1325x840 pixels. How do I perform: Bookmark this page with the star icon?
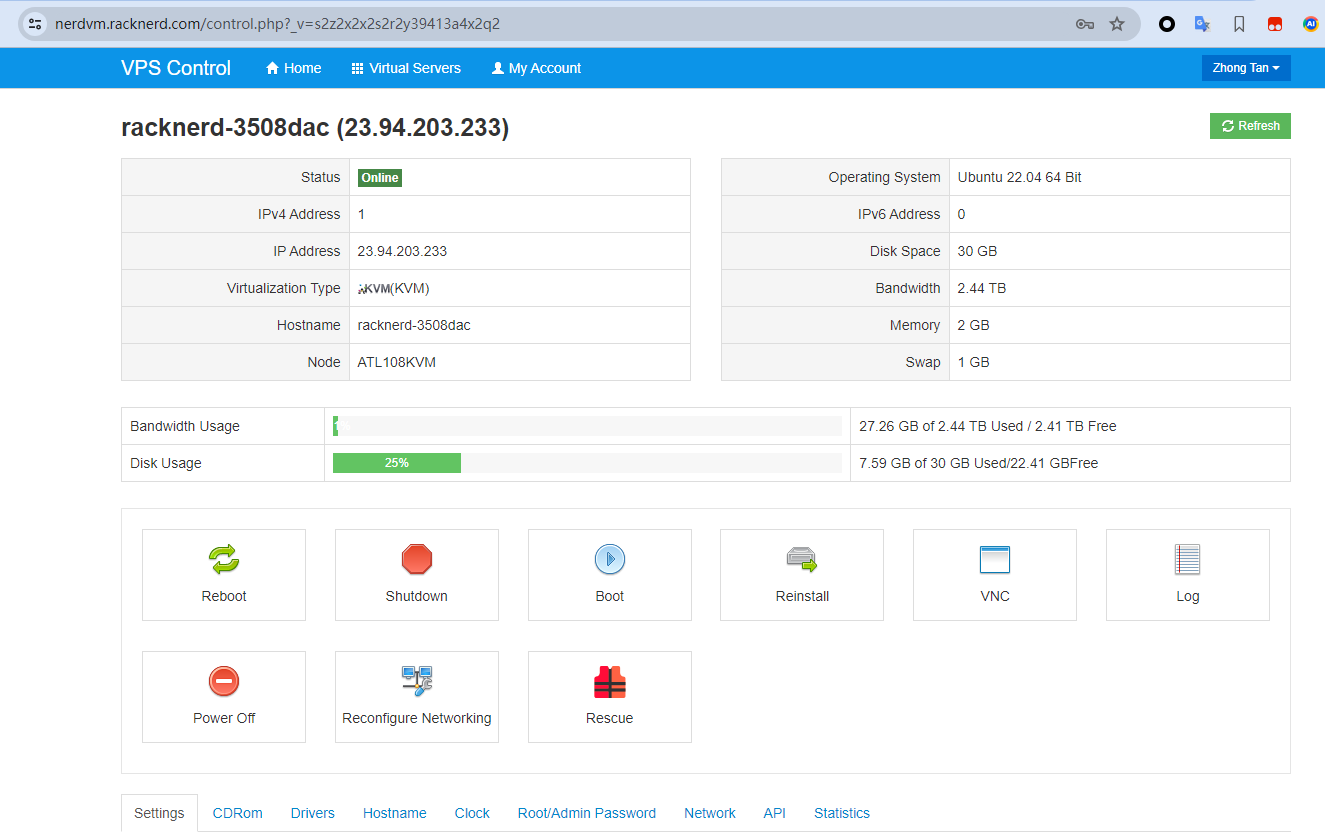click(x=1117, y=24)
